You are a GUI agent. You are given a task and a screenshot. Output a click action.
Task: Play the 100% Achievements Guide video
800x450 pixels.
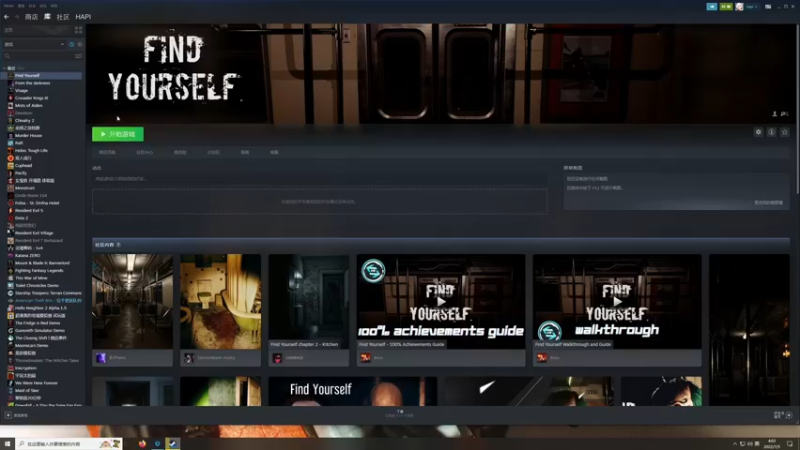click(x=441, y=302)
